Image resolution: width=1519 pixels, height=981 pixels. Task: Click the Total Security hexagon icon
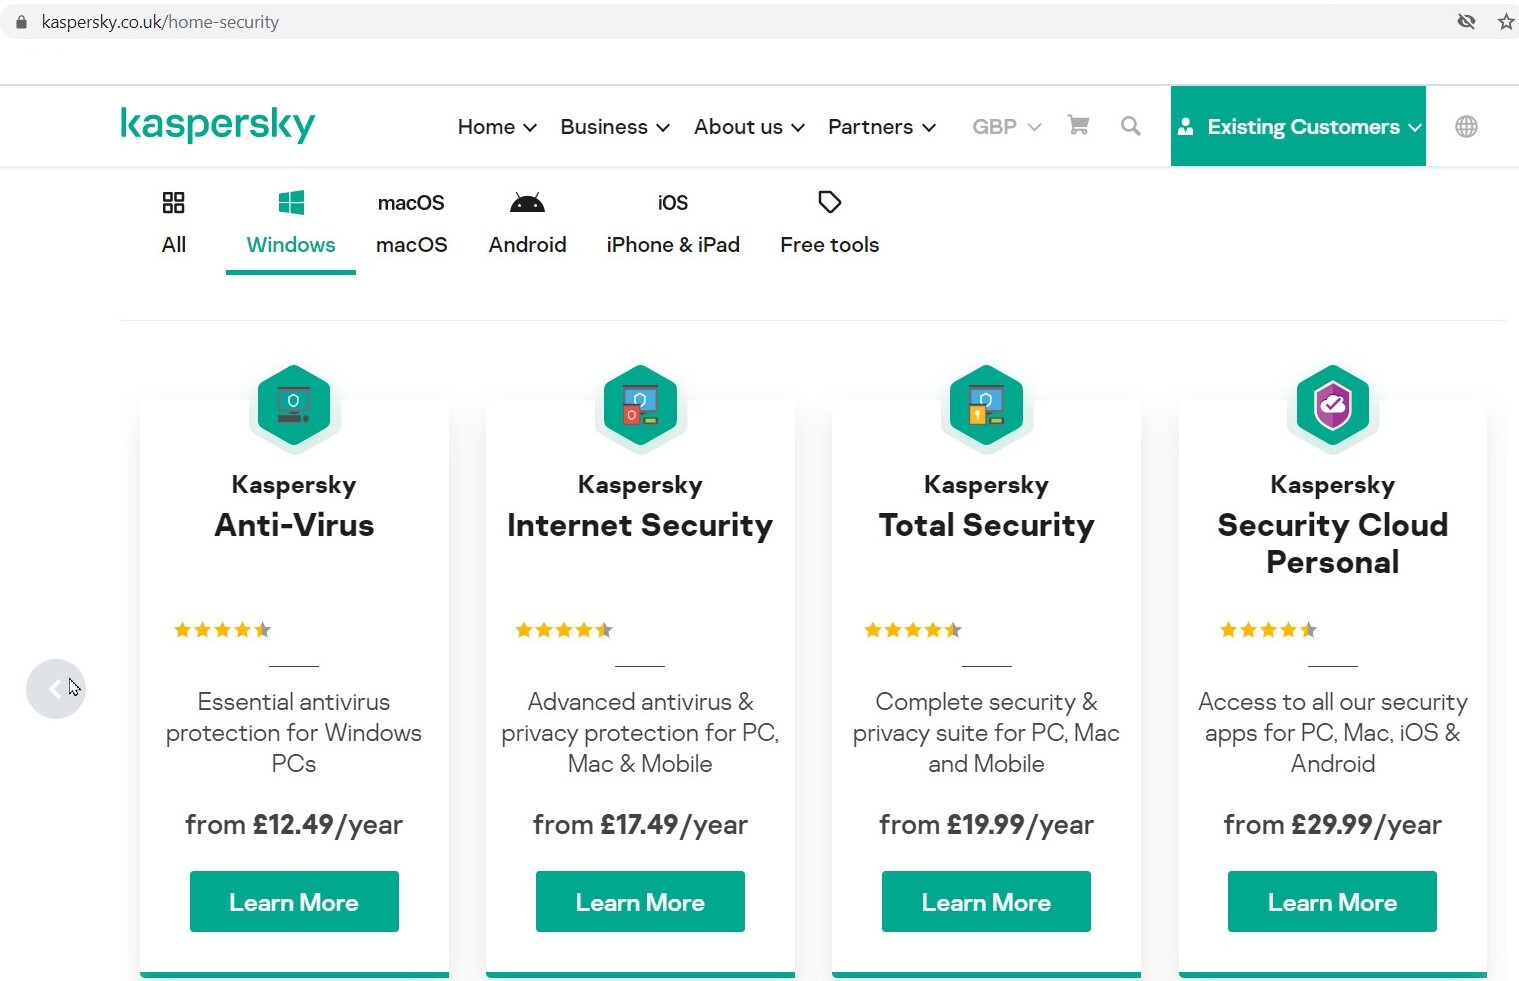tap(986, 406)
